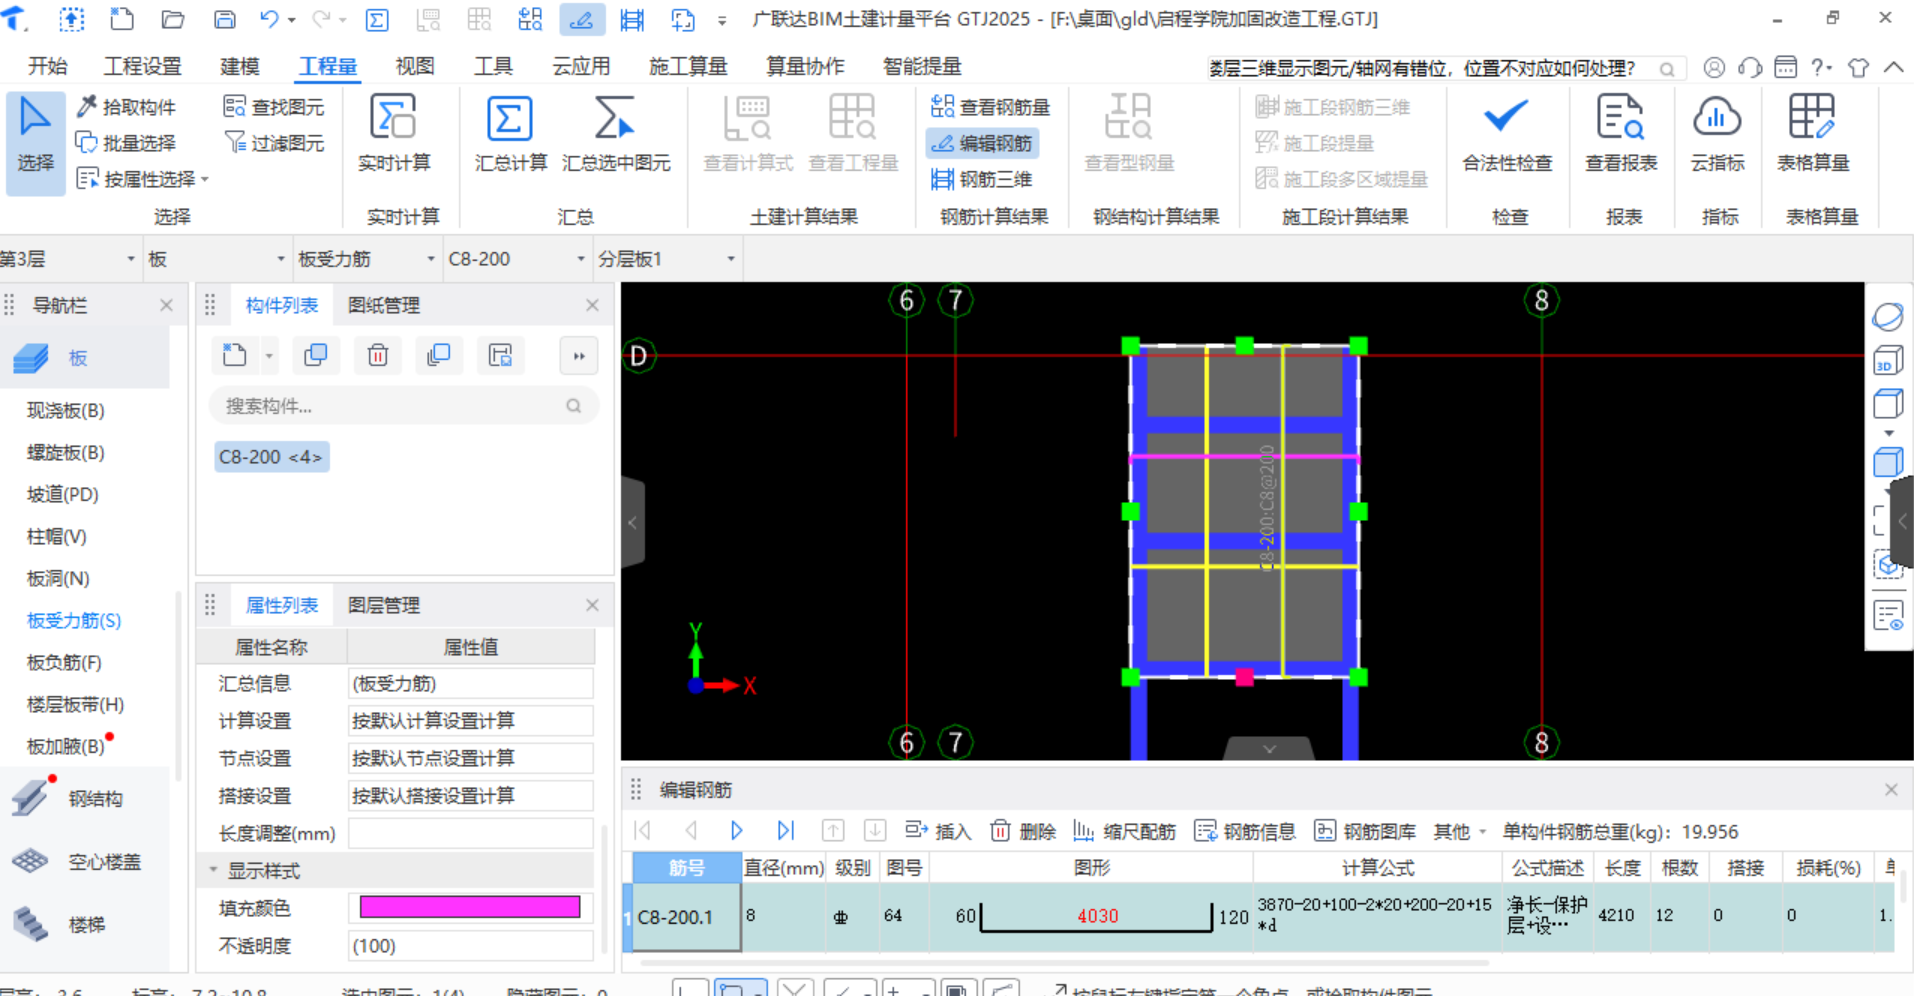The height and width of the screenshot is (996, 1914).
Task: Switch to 云应用 ribbon tab
Action: pyautogui.click(x=581, y=66)
